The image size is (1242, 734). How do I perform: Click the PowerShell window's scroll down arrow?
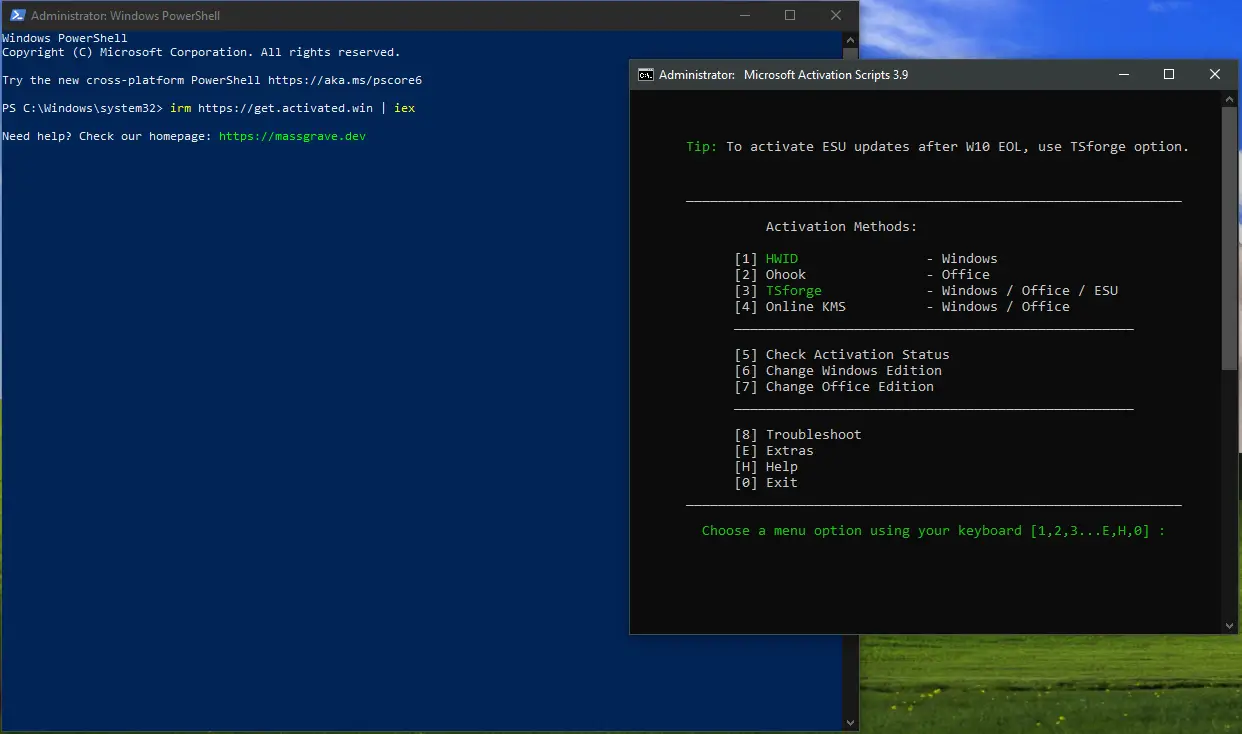point(851,723)
